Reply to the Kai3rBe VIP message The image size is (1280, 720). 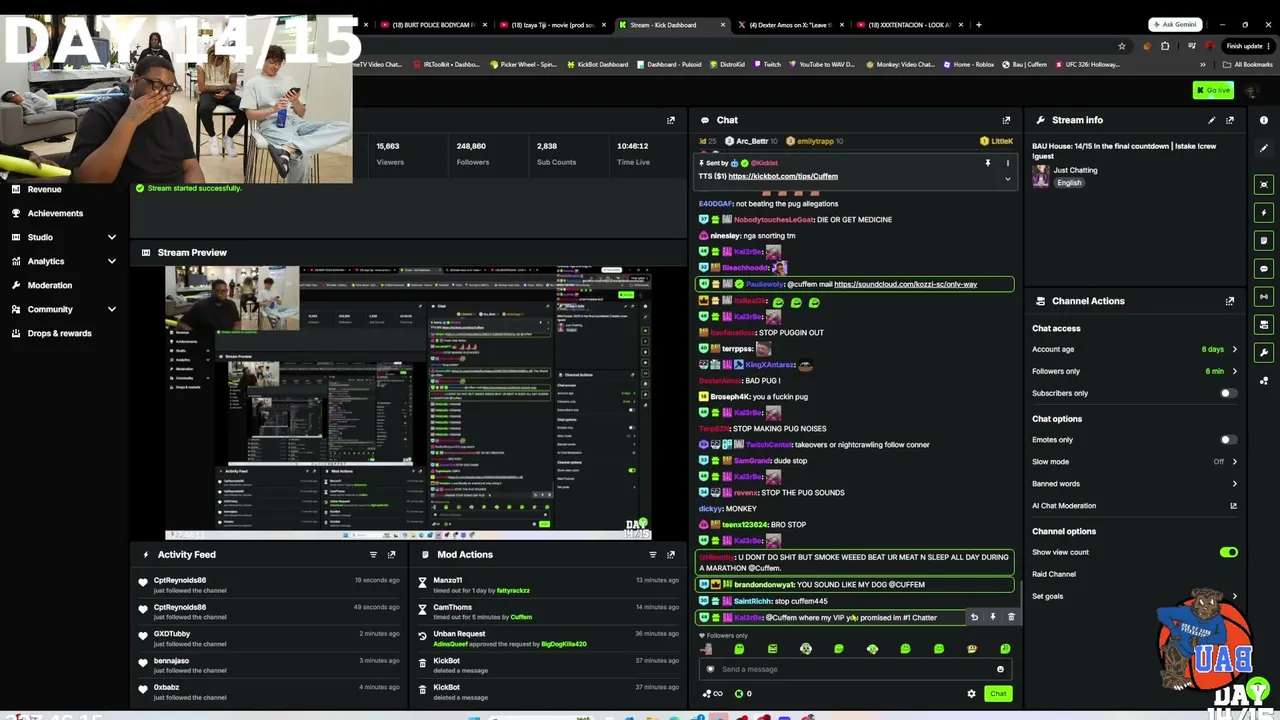(974, 618)
